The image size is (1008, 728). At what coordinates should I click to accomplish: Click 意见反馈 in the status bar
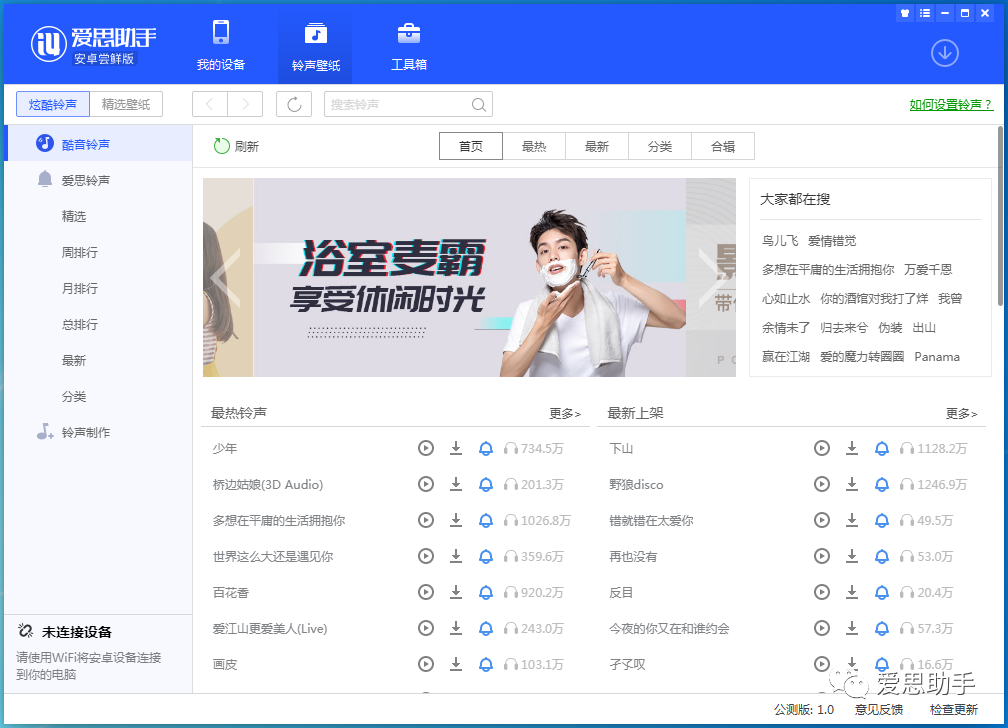[879, 709]
